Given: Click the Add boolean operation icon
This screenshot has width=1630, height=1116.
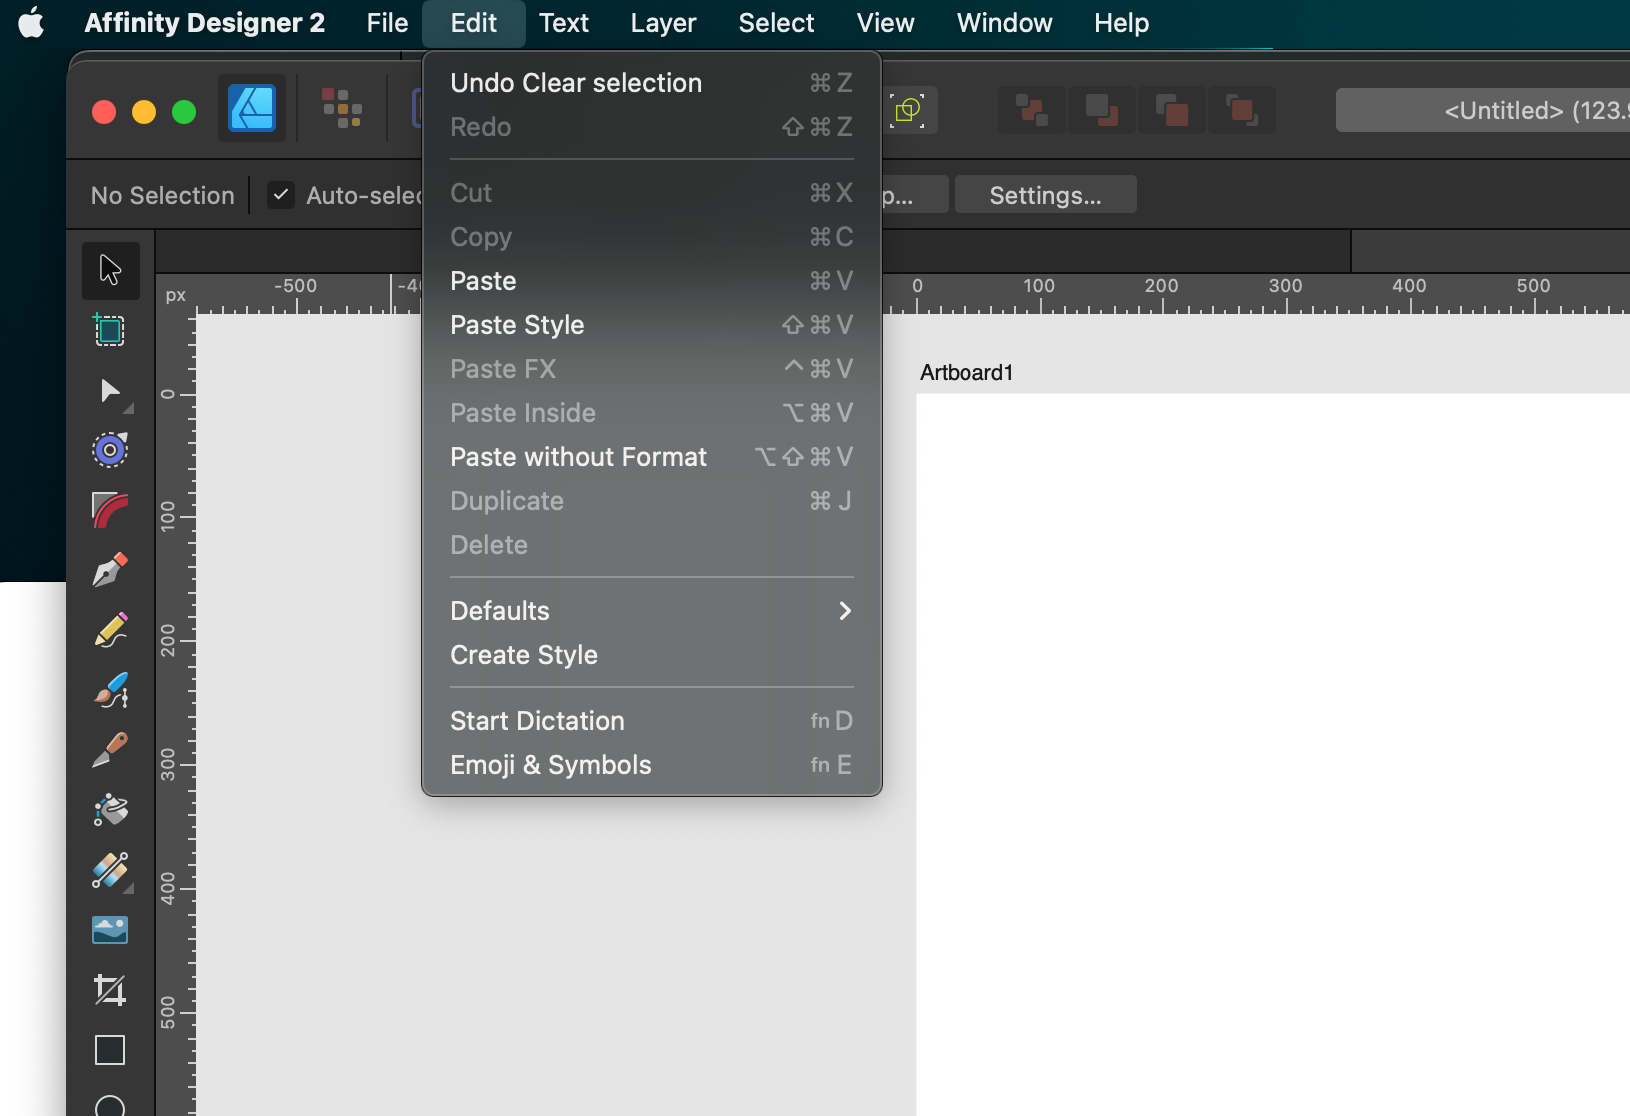Looking at the screenshot, I should point(1031,110).
